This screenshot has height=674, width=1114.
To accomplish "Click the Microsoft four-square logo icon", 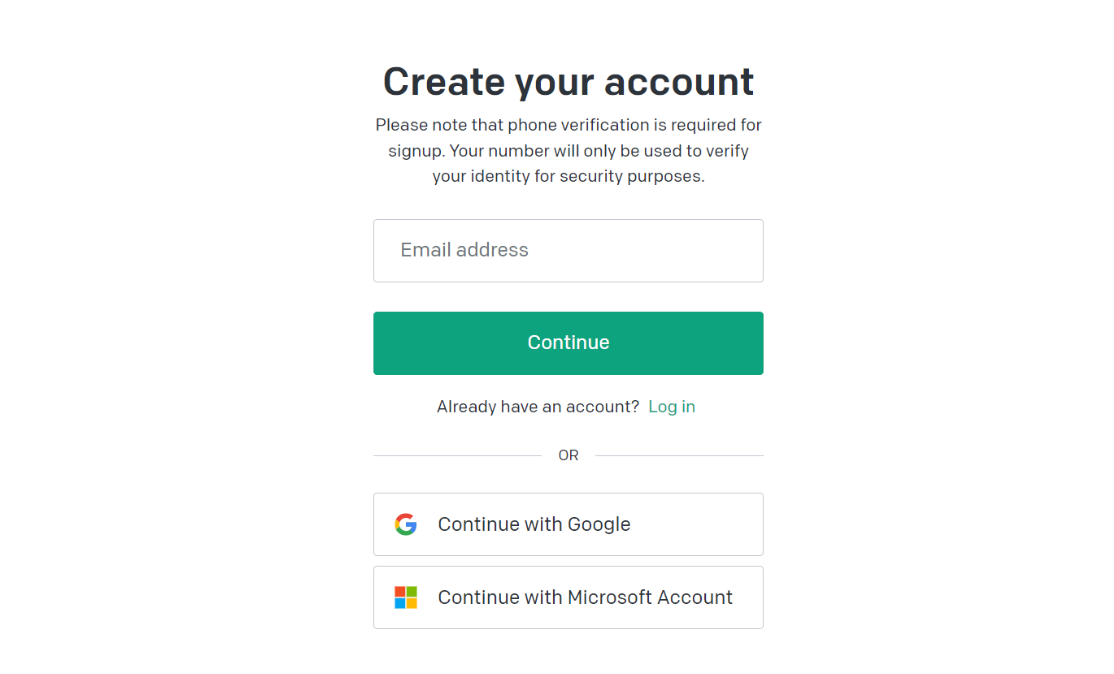I will (406, 597).
